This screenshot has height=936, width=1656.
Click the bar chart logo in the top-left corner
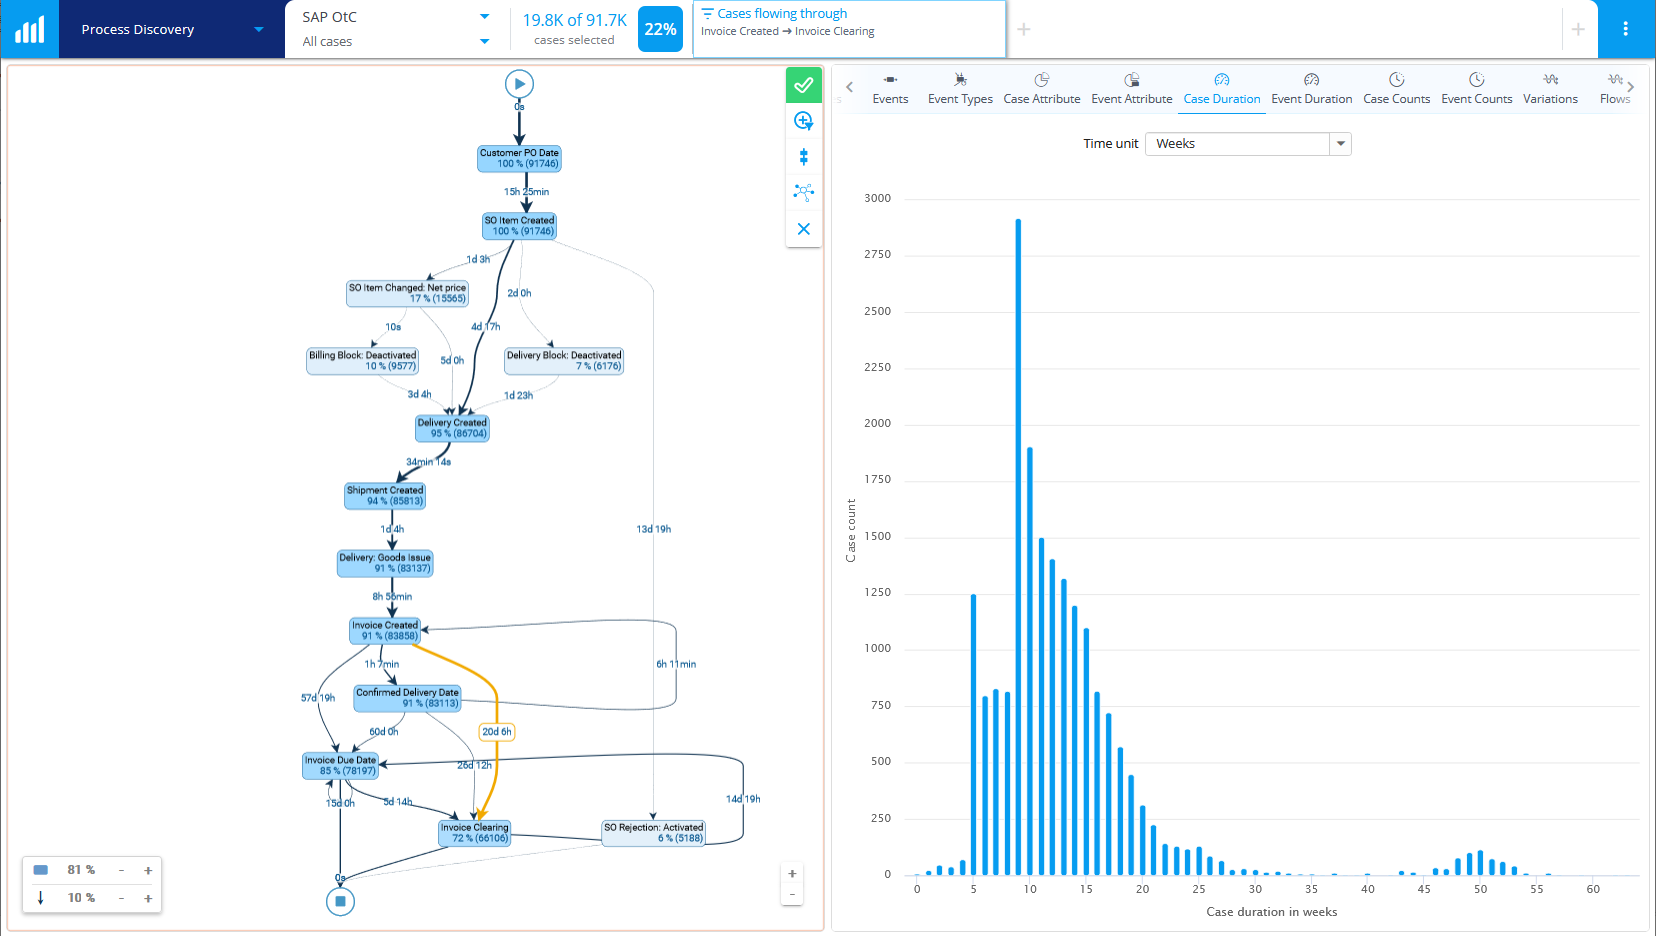(29, 28)
